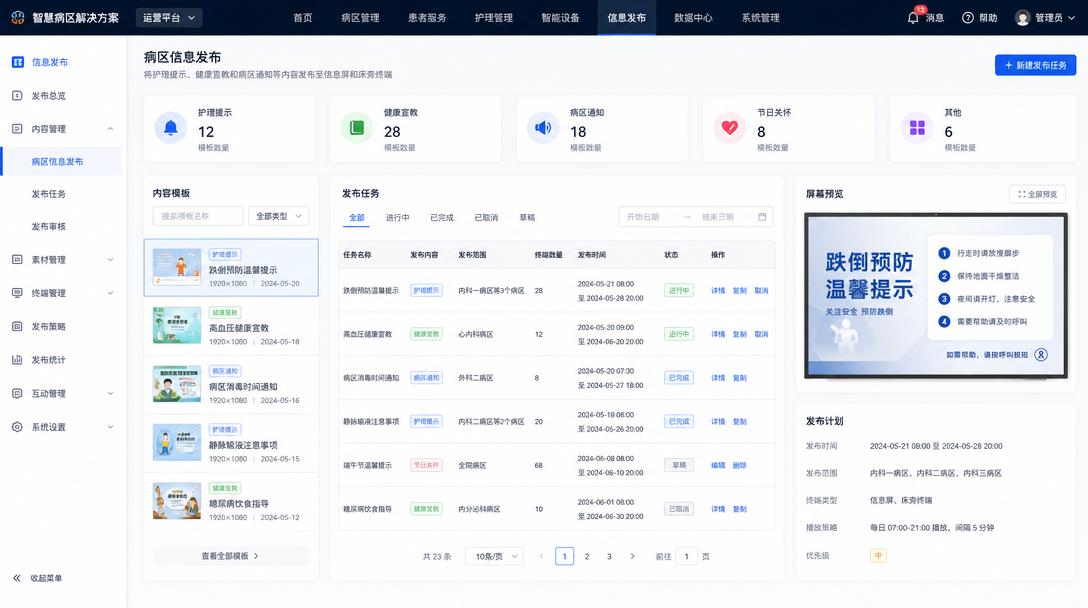Click the 病区通知 speaker icon
Image resolution: width=1088 pixels, height=608 pixels.
tap(543, 128)
